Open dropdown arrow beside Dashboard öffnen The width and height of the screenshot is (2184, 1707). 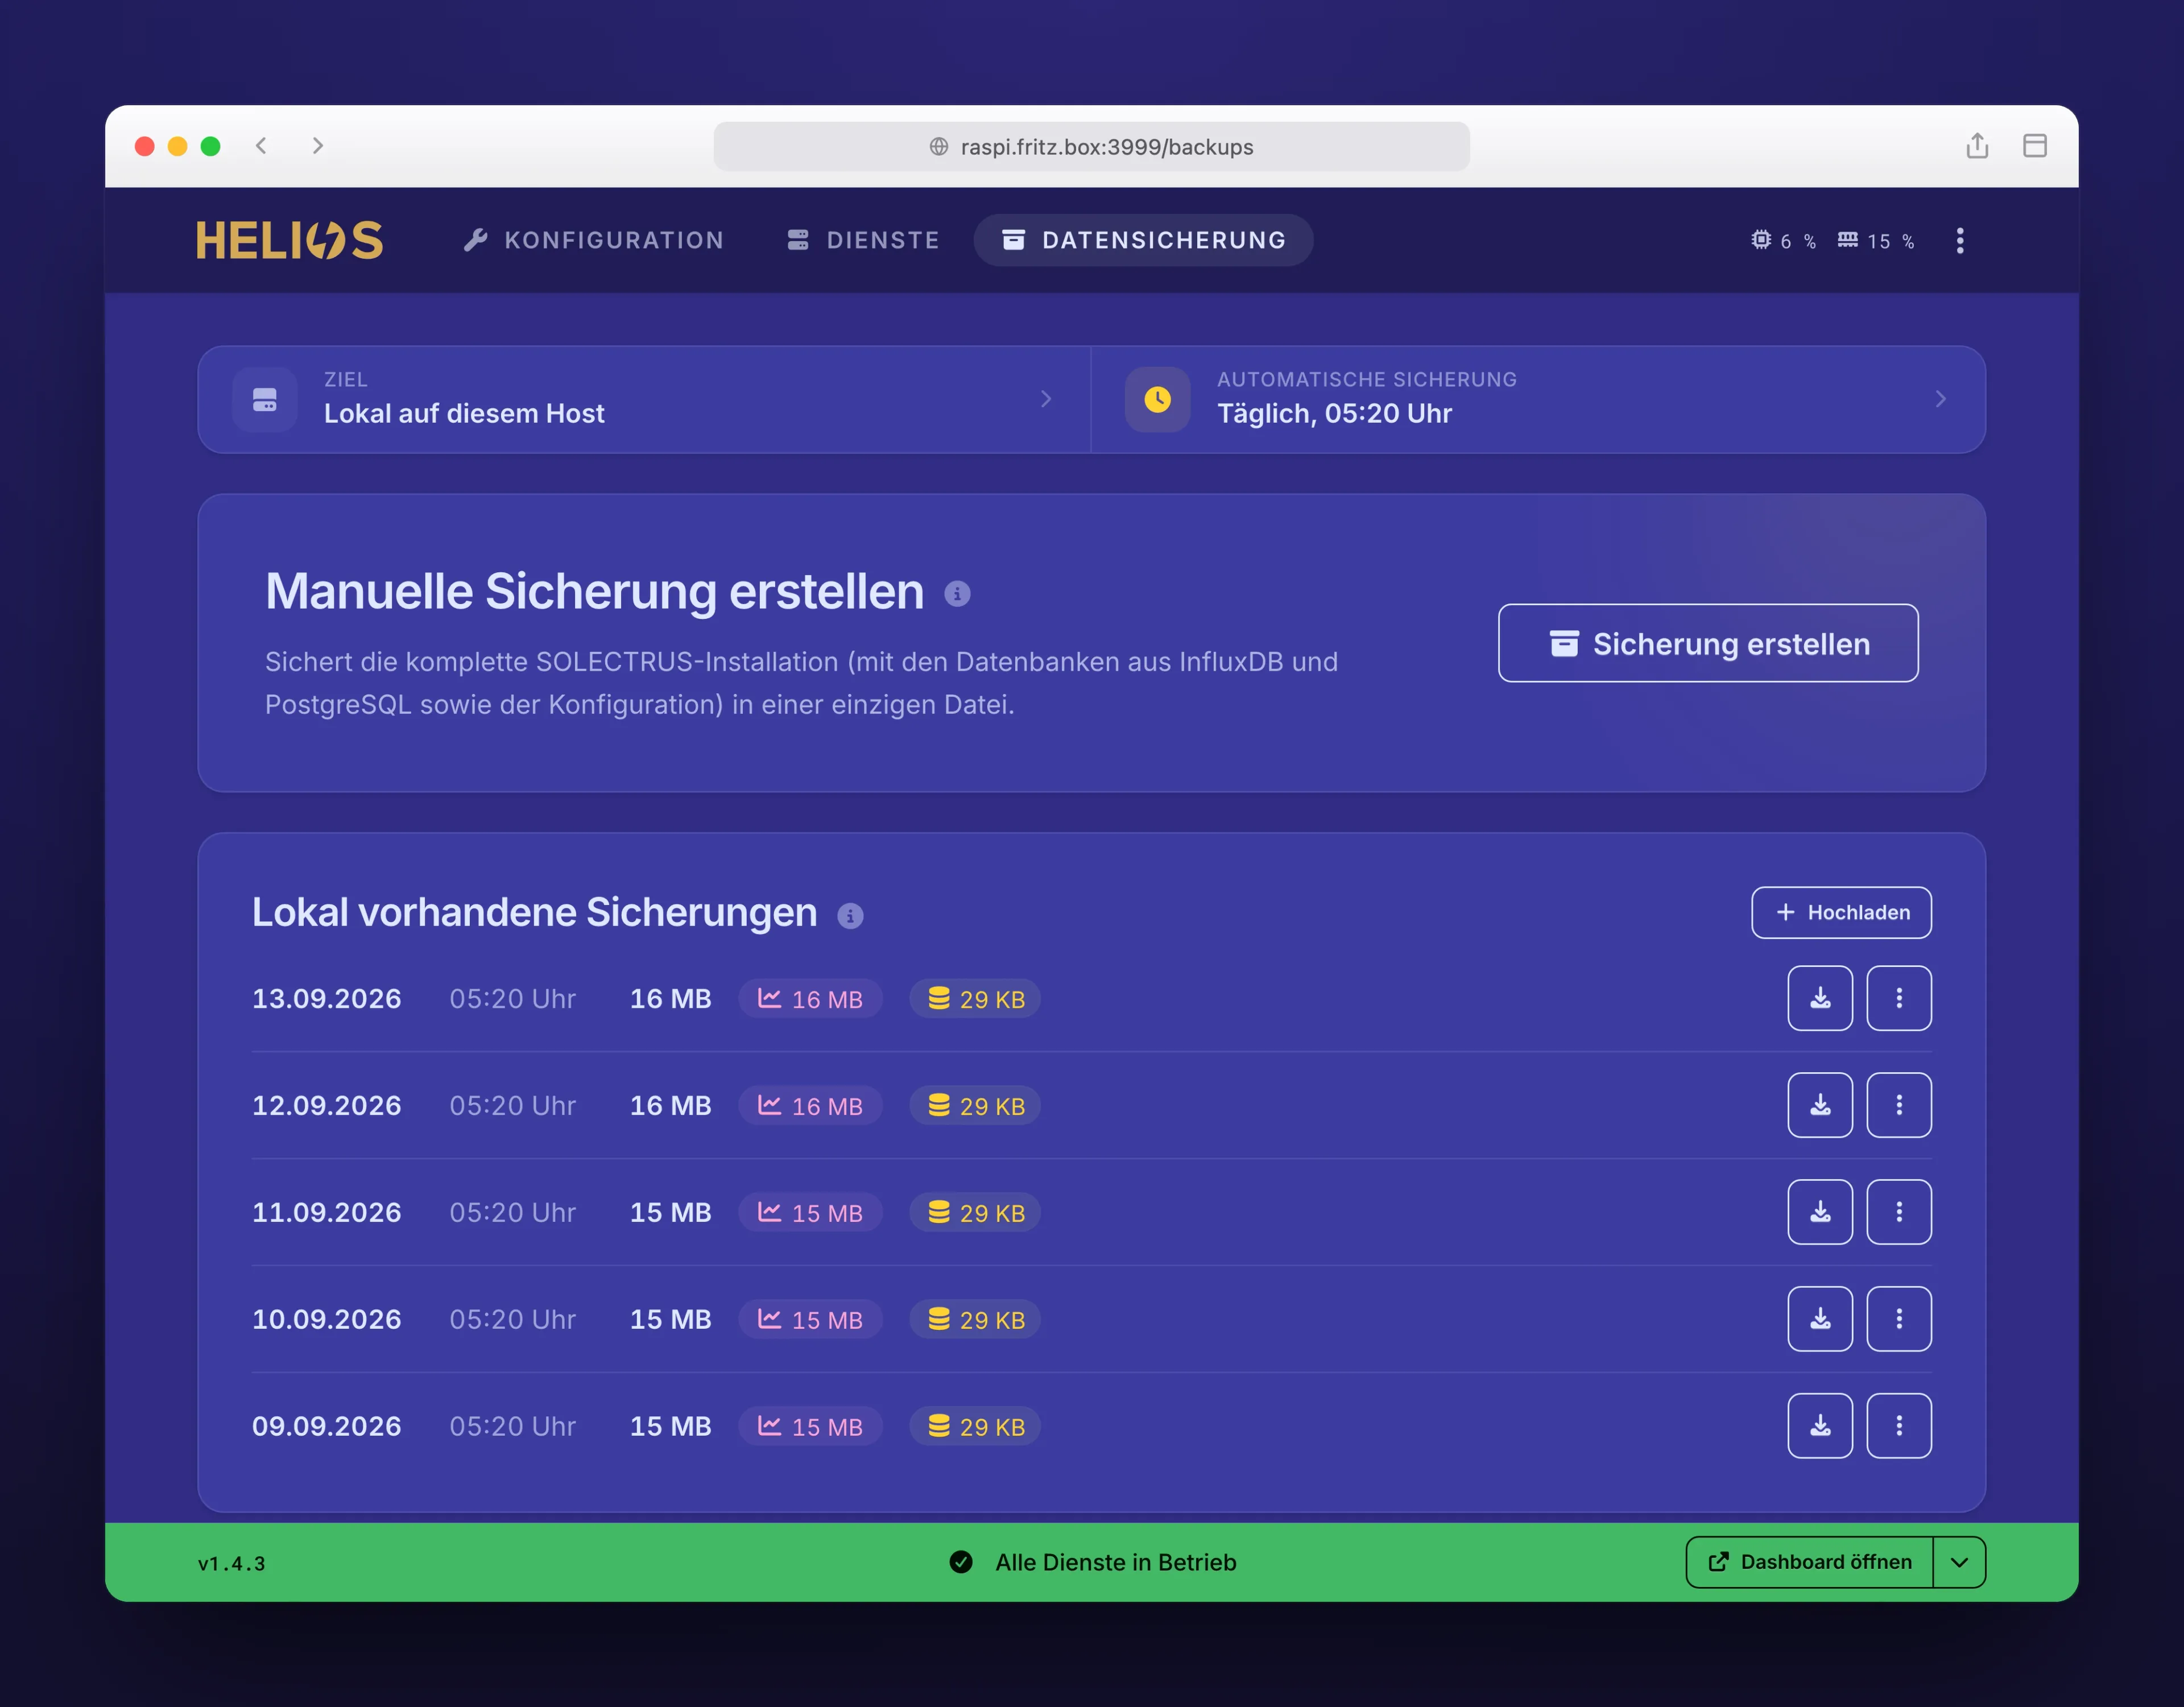coord(1959,1562)
